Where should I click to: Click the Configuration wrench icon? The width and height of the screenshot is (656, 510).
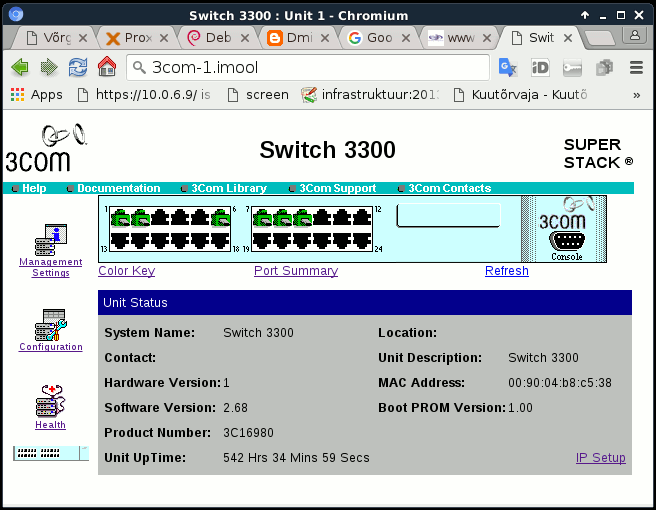(x=51, y=325)
